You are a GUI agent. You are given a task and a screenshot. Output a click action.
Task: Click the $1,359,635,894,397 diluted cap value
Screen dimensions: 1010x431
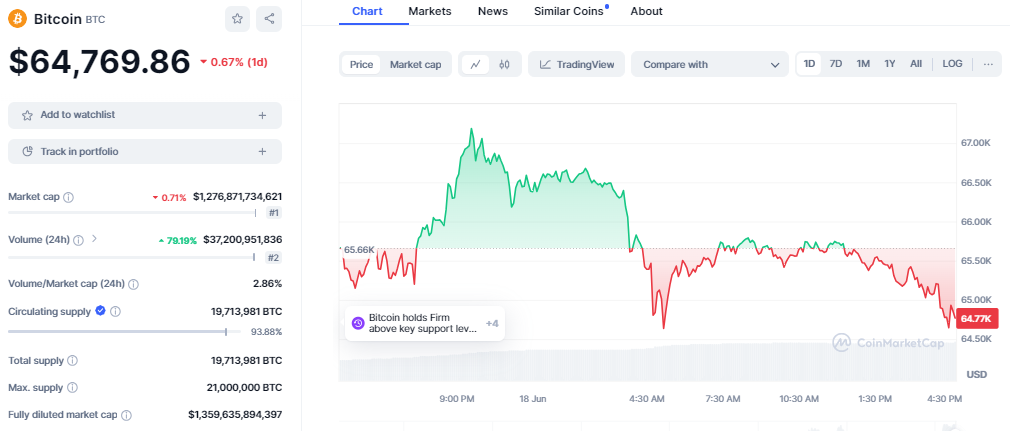point(235,416)
